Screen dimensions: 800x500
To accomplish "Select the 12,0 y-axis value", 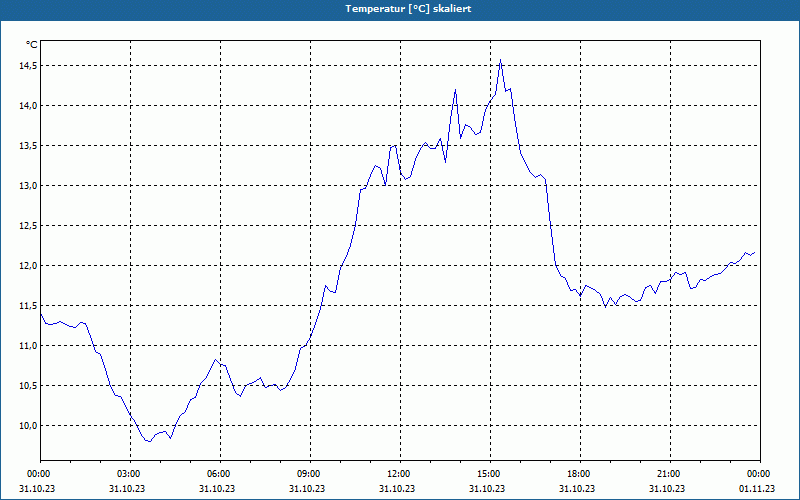I will pos(29,266).
